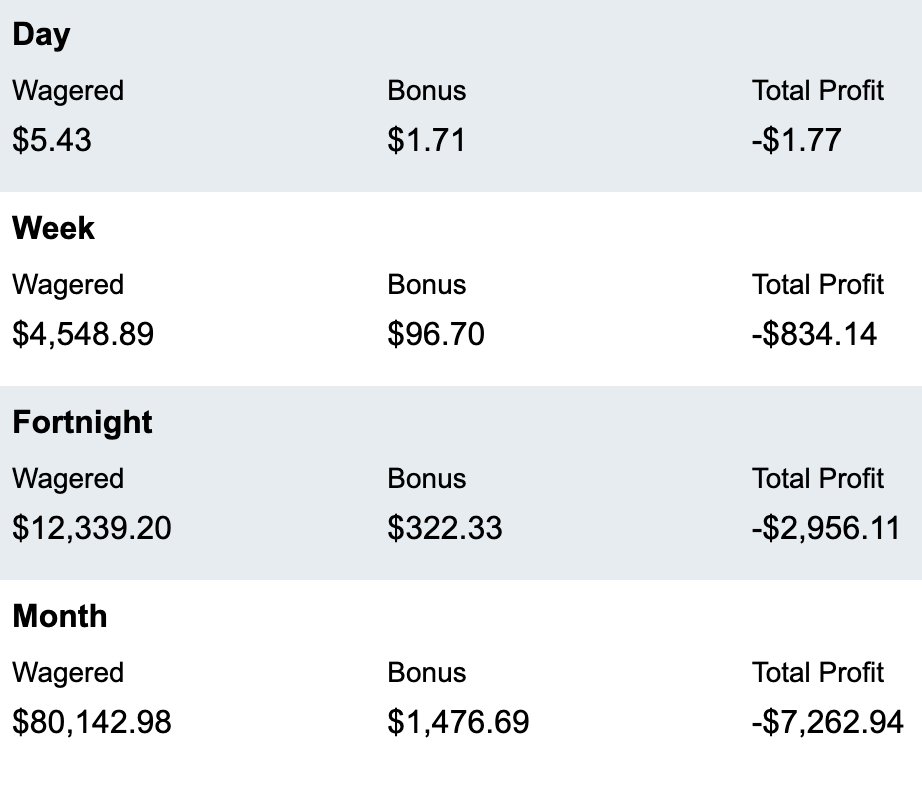The width and height of the screenshot is (922, 808).
Task: Click the Month wagered amount $80,142.98
Action: (x=92, y=722)
